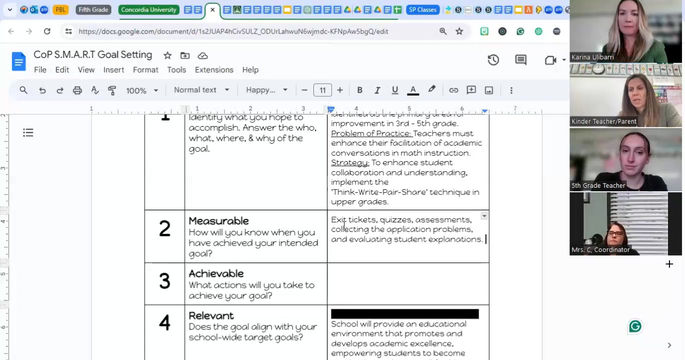Redo the last action
This screenshot has height=360, width=685.
(x=60, y=90)
